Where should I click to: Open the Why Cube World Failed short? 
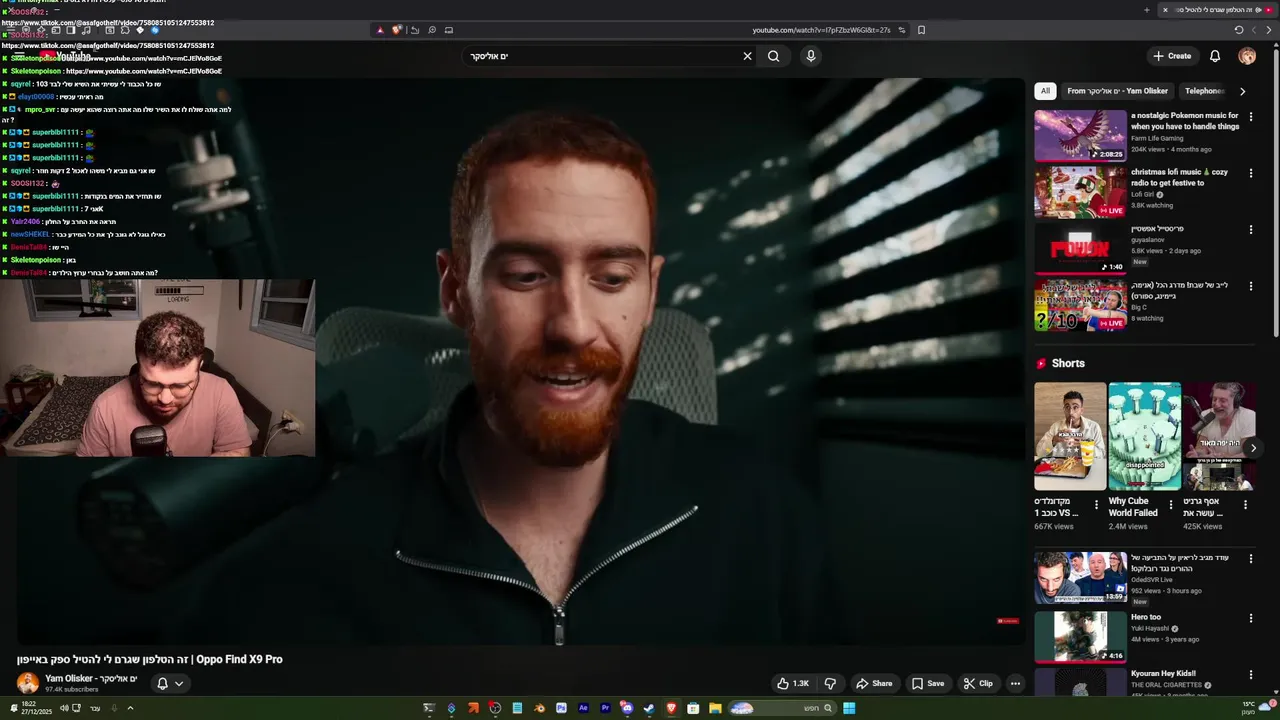(1144, 436)
